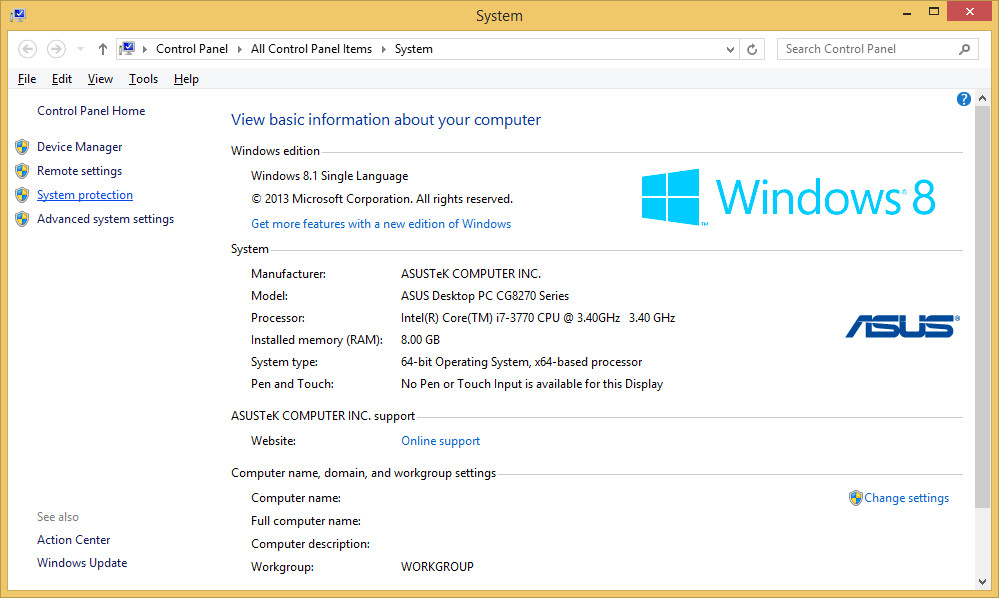Screen dimensions: 999x598
Task: Click the ASUS logo
Action: pos(902,326)
